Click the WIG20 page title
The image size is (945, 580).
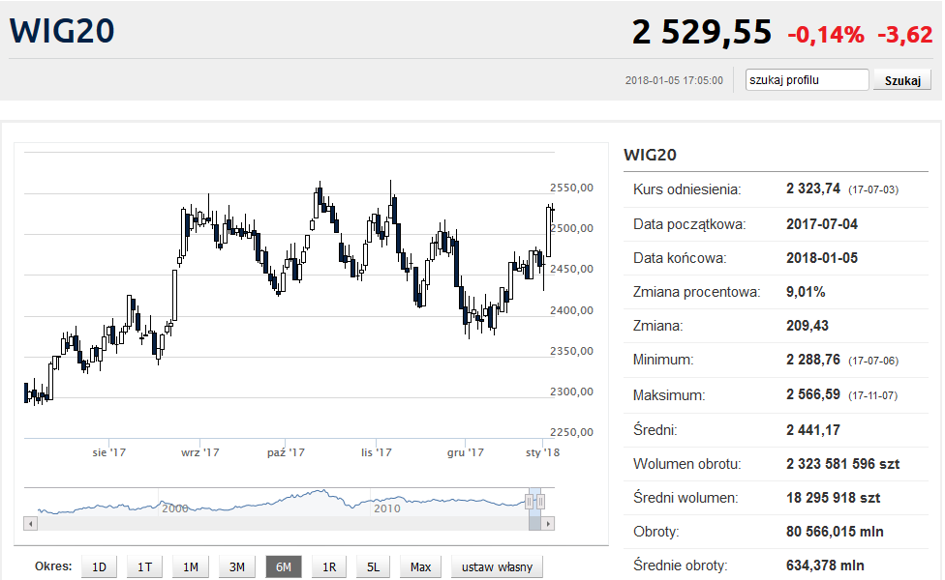pyautogui.click(x=62, y=31)
